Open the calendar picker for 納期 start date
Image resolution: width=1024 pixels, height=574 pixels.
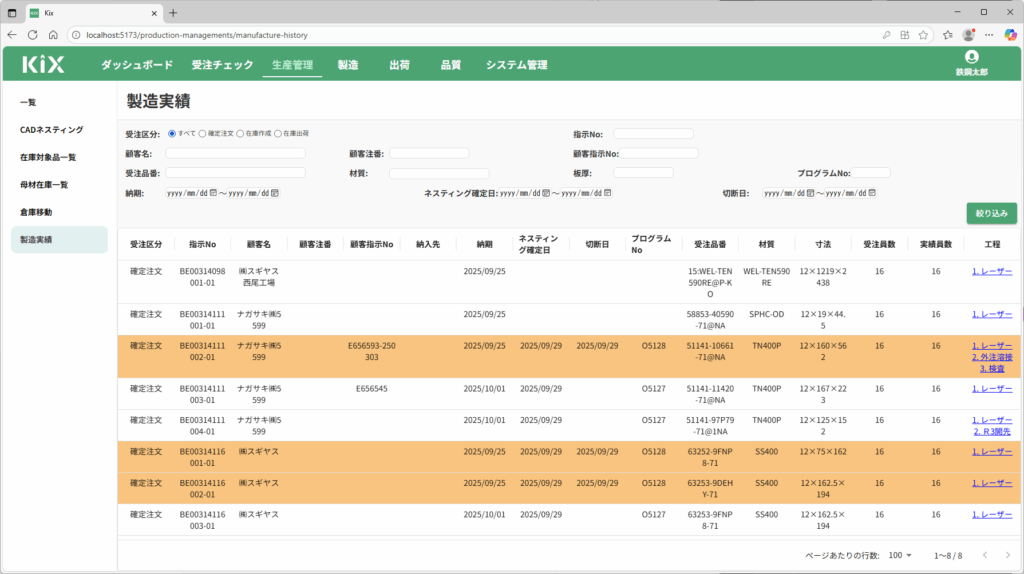point(213,193)
